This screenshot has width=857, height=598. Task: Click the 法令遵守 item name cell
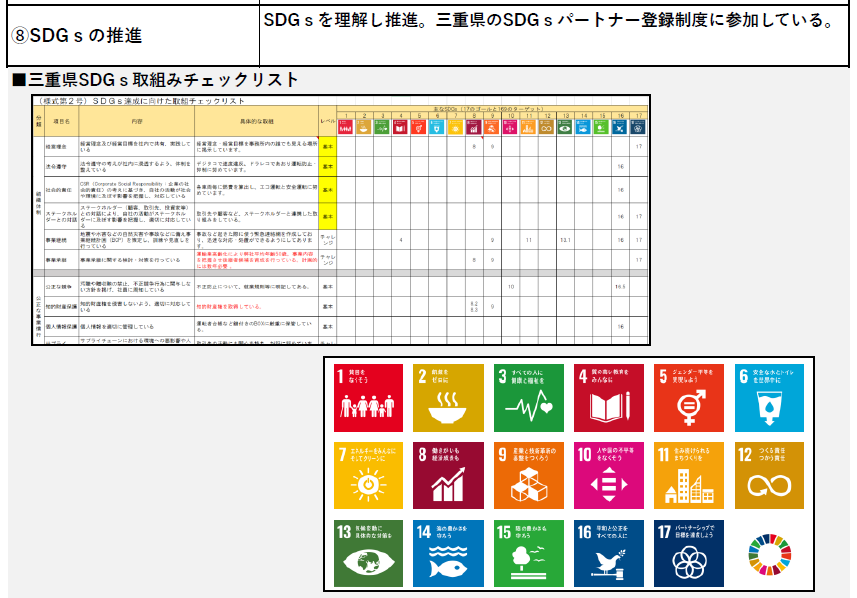pyautogui.click(x=61, y=166)
